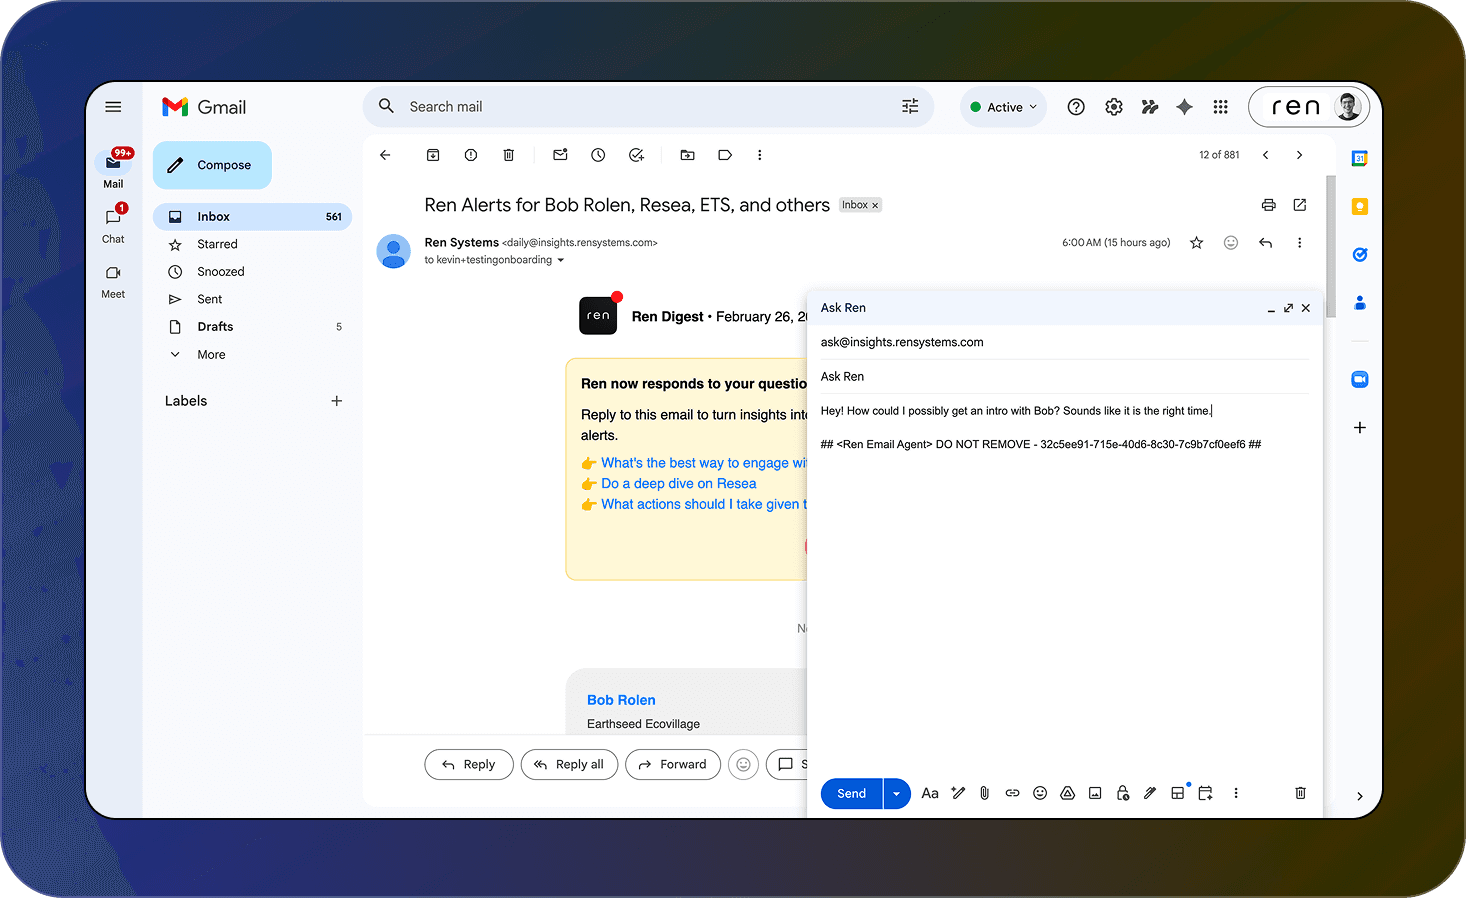Click the Compose button
This screenshot has height=898, width=1466.
(212, 165)
